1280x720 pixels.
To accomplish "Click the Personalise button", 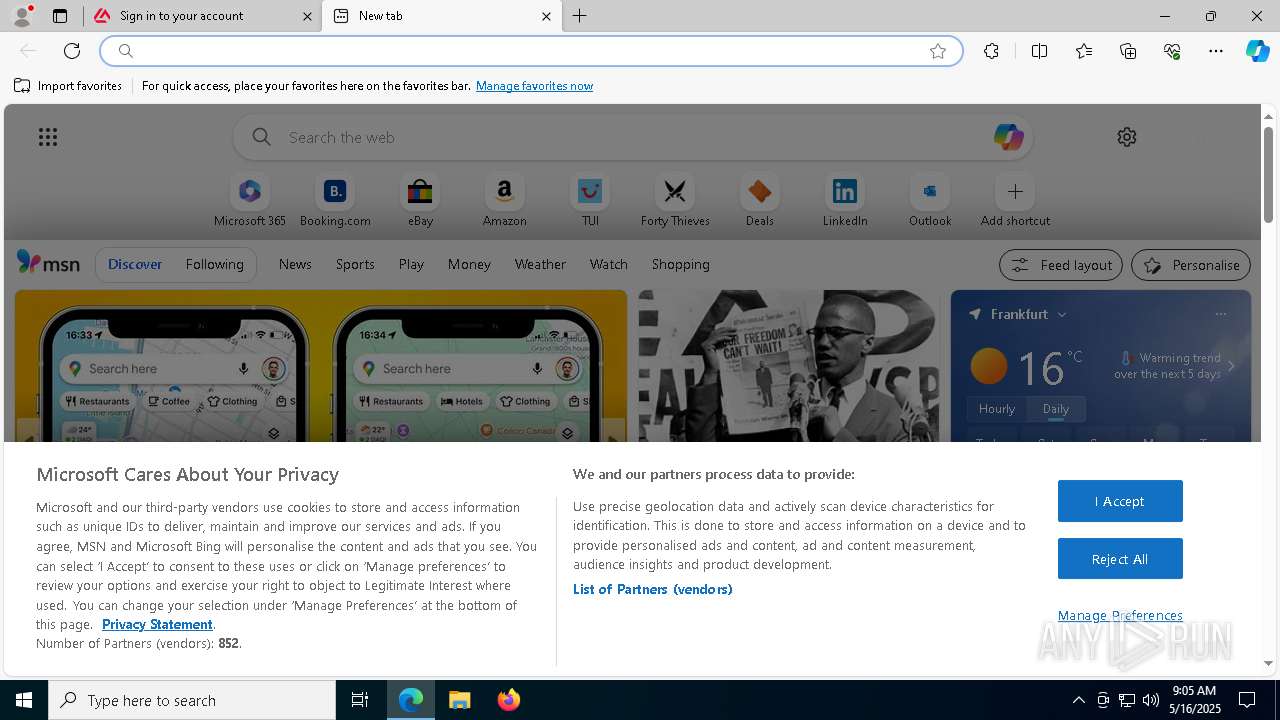I will pyautogui.click(x=1191, y=265).
